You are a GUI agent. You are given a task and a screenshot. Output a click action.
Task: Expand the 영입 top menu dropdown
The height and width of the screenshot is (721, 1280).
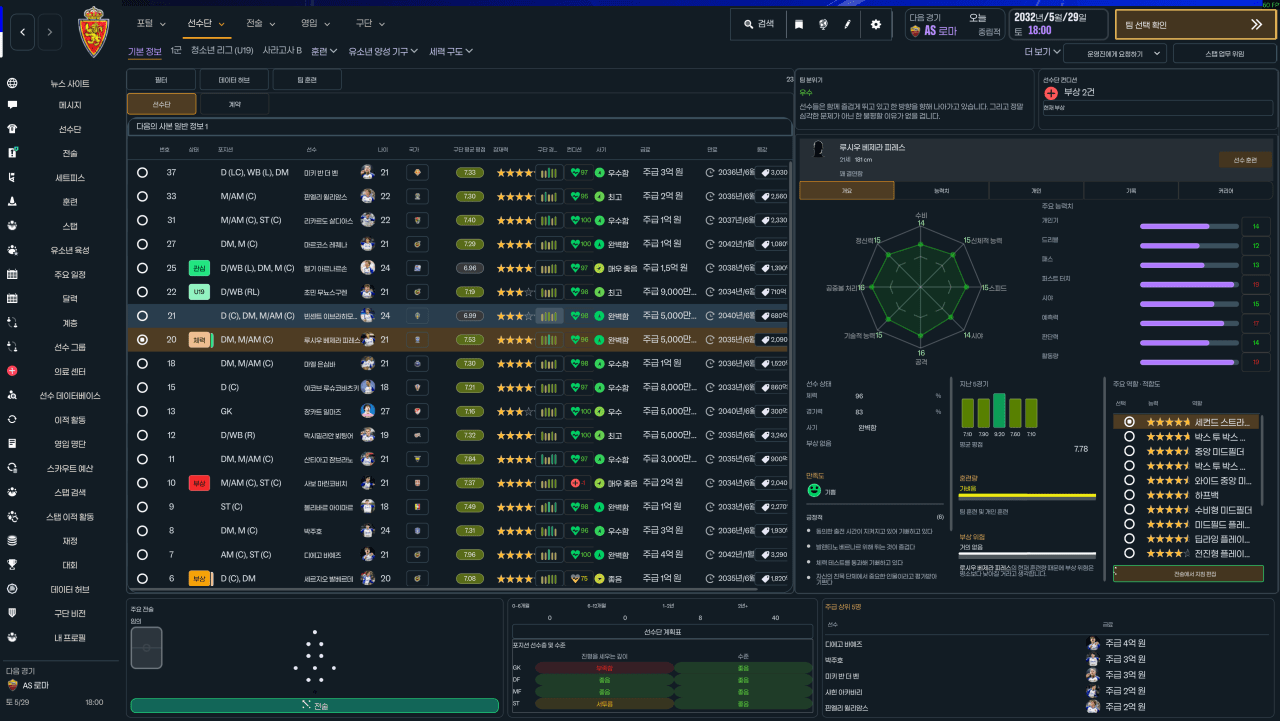click(x=315, y=23)
